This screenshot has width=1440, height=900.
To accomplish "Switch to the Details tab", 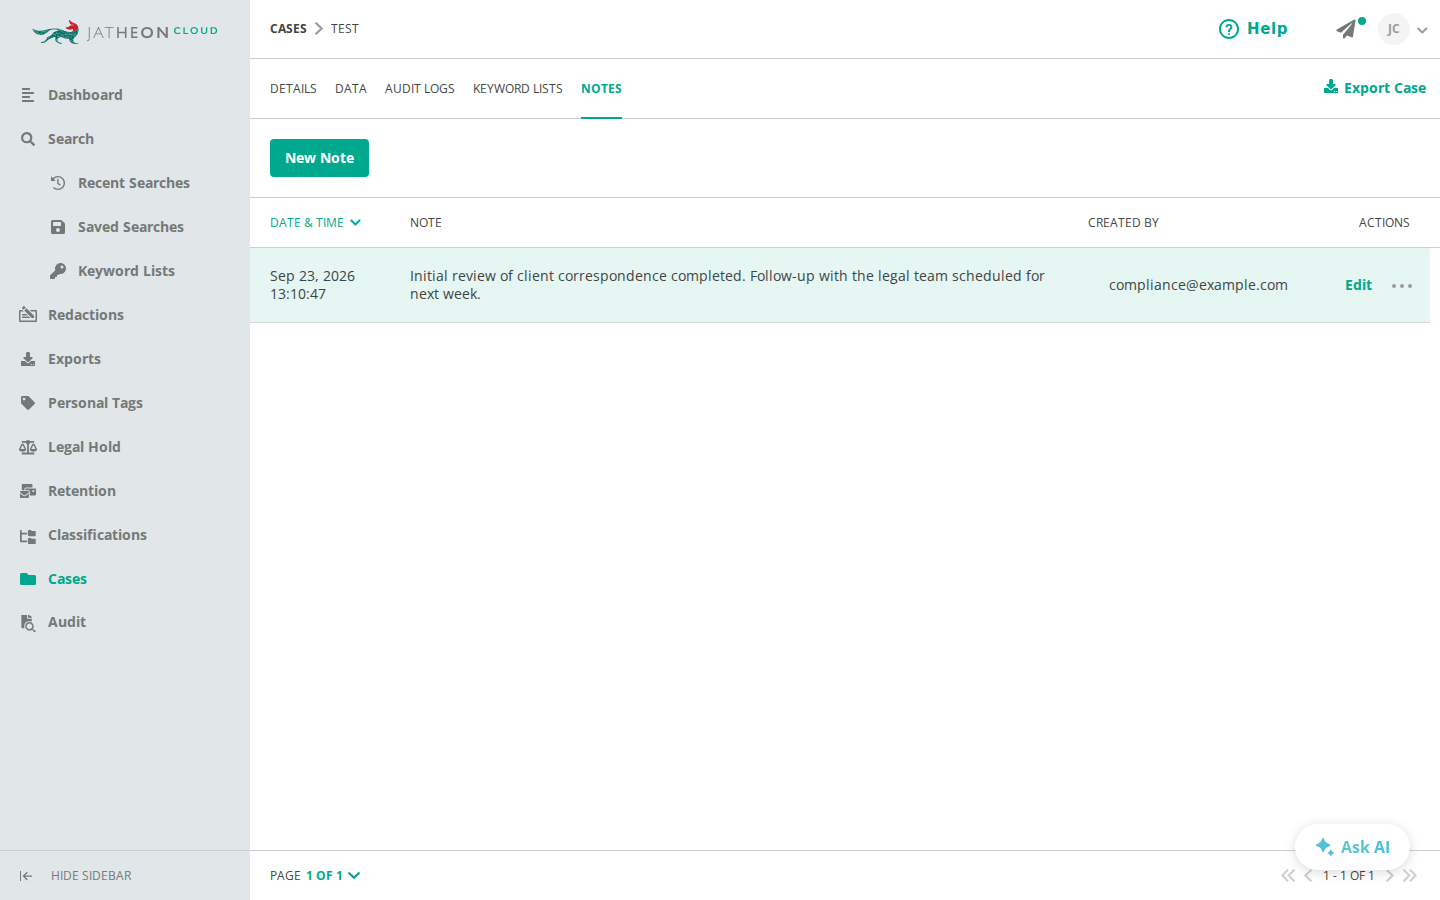I will point(293,89).
